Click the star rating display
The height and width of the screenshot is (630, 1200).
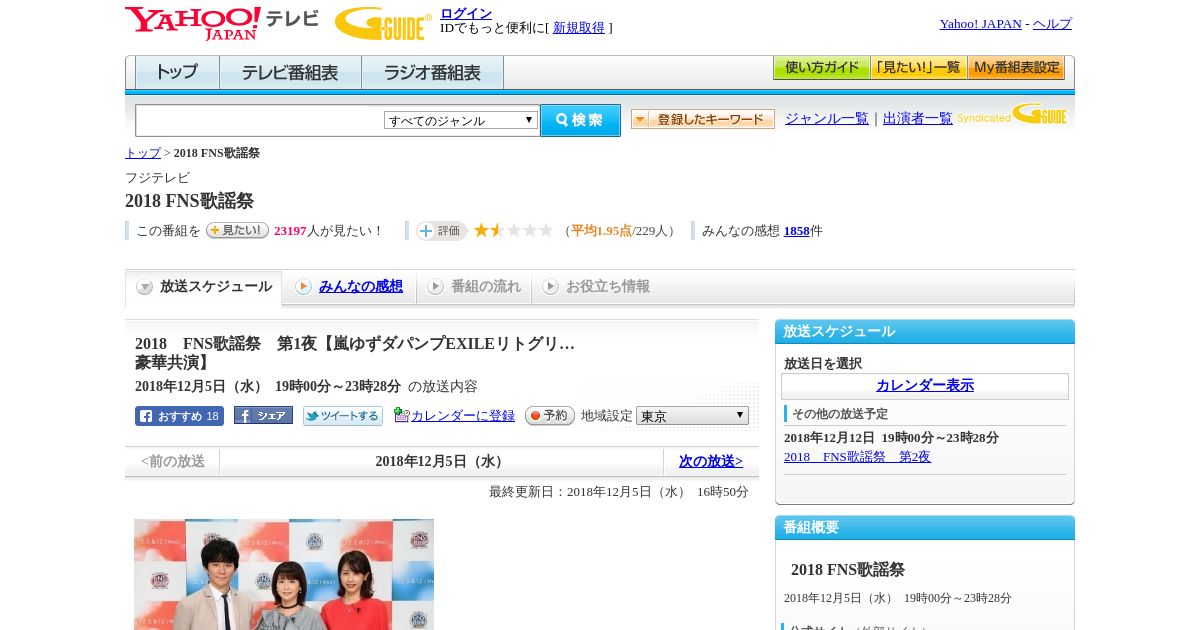tap(513, 230)
